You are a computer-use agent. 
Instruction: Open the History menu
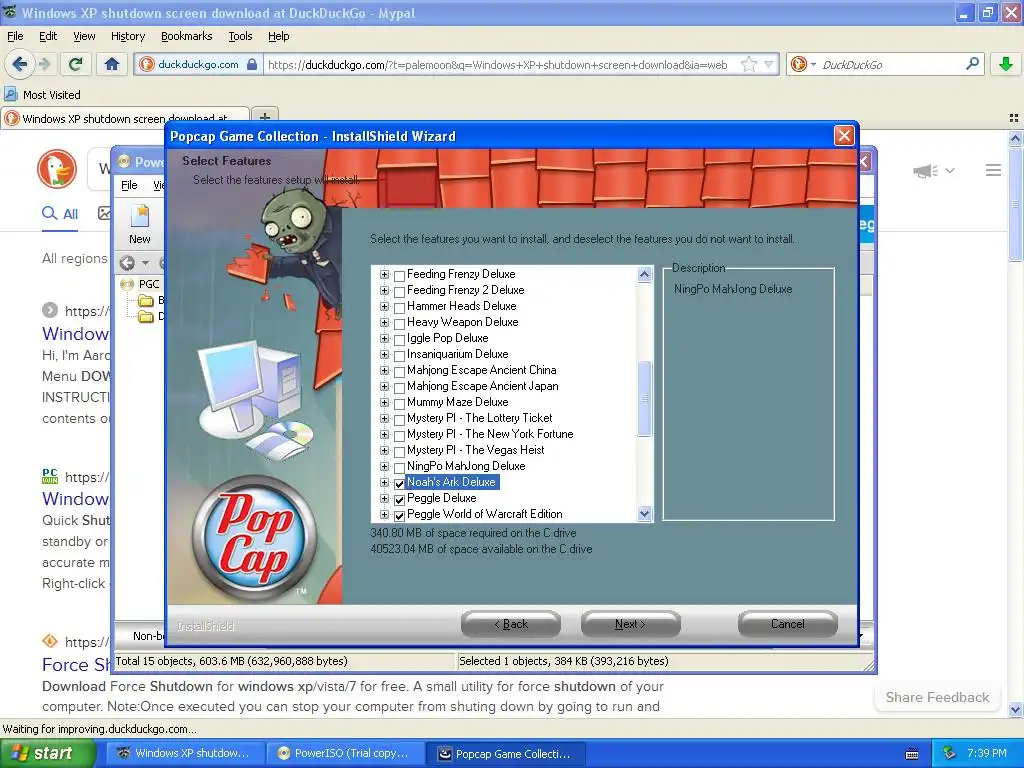click(x=127, y=36)
